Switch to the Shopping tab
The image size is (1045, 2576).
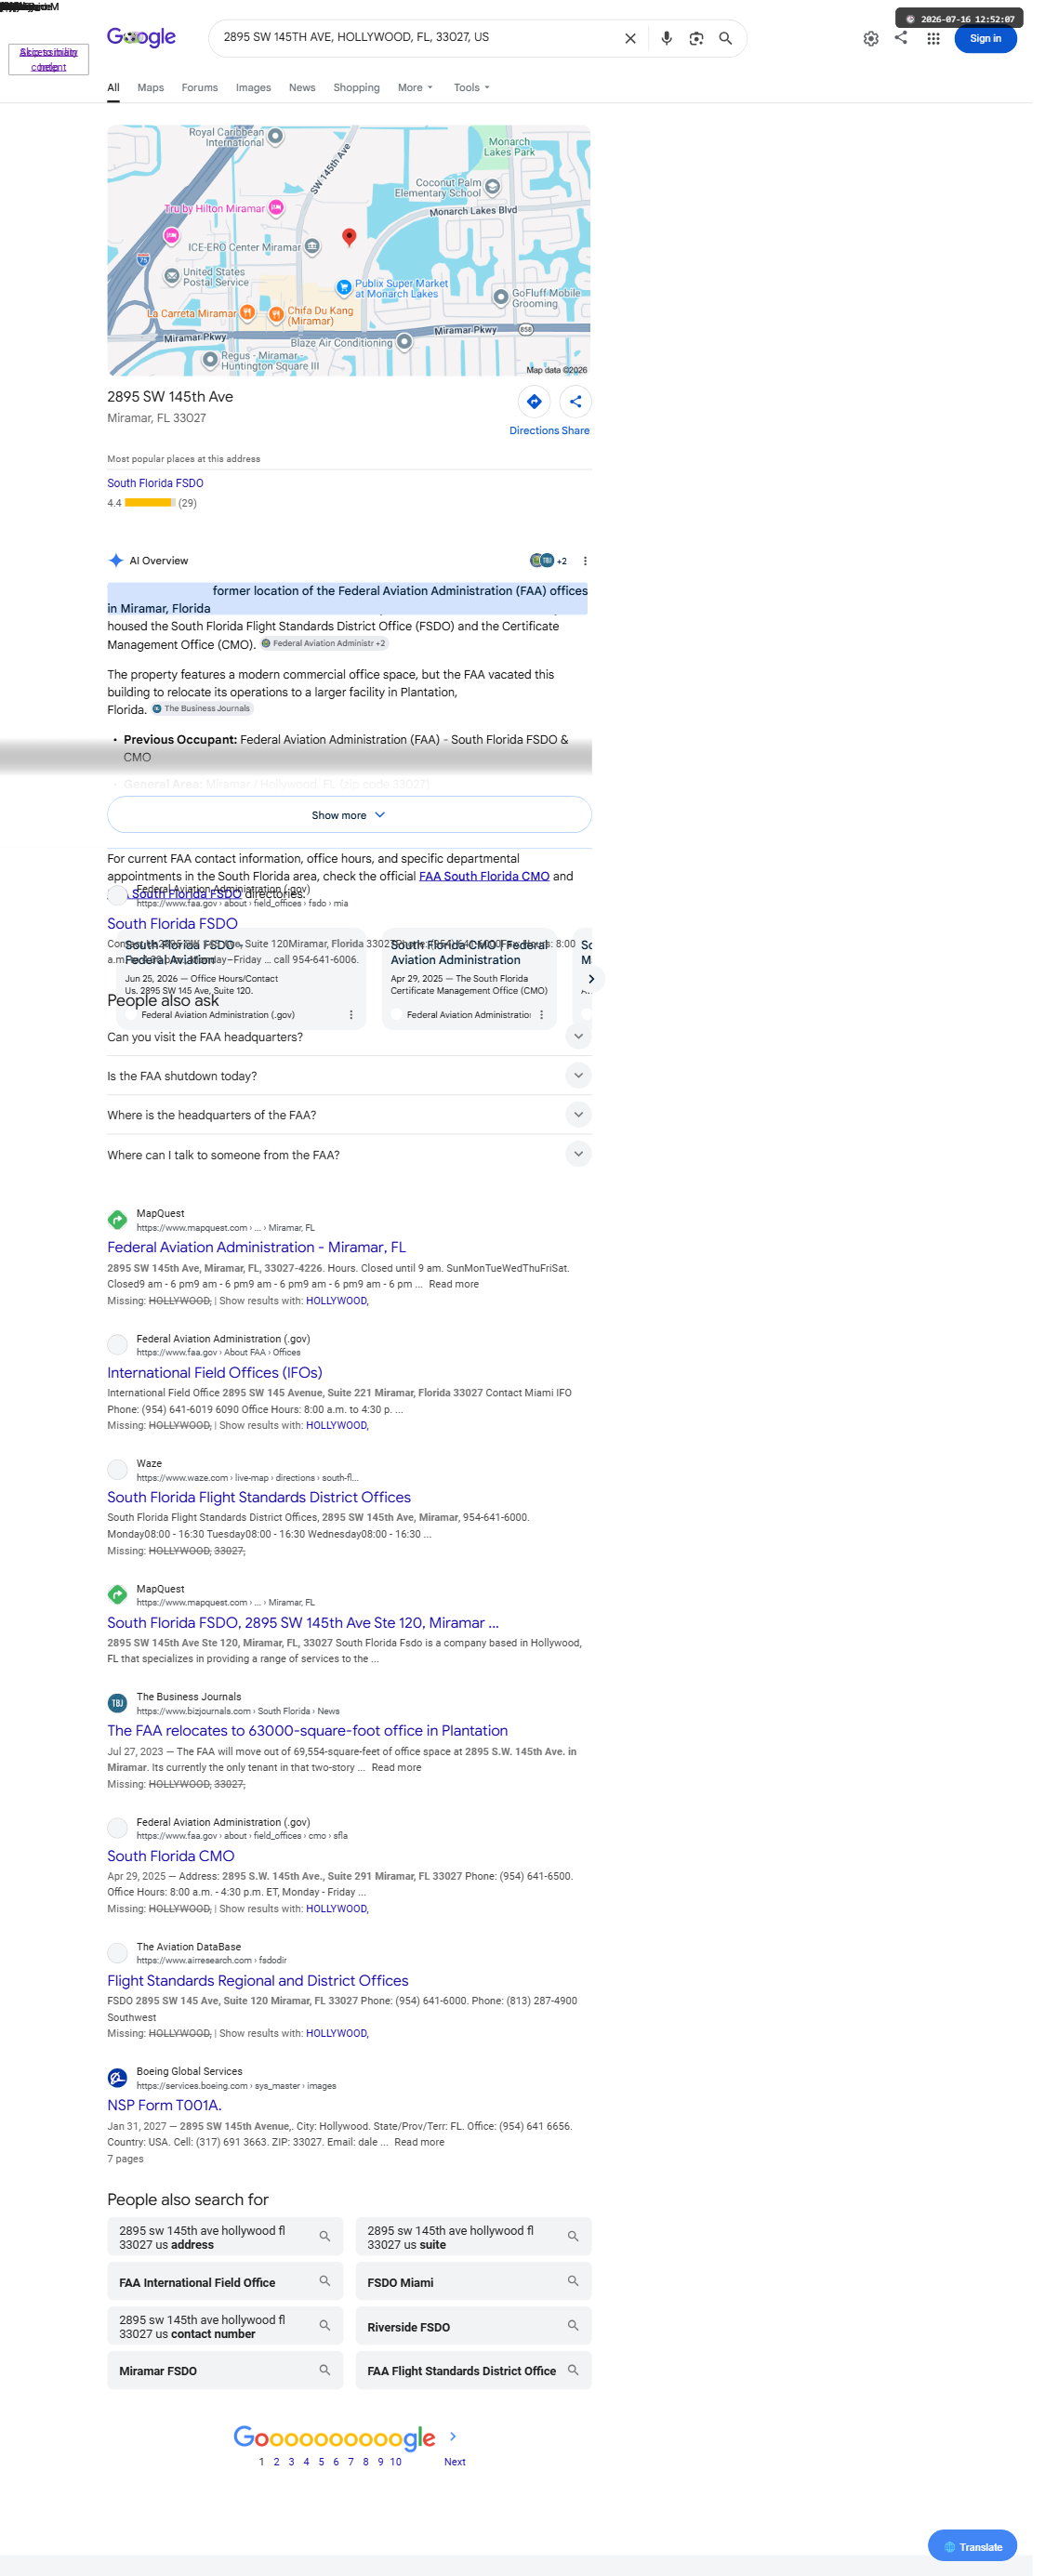pyautogui.click(x=356, y=88)
